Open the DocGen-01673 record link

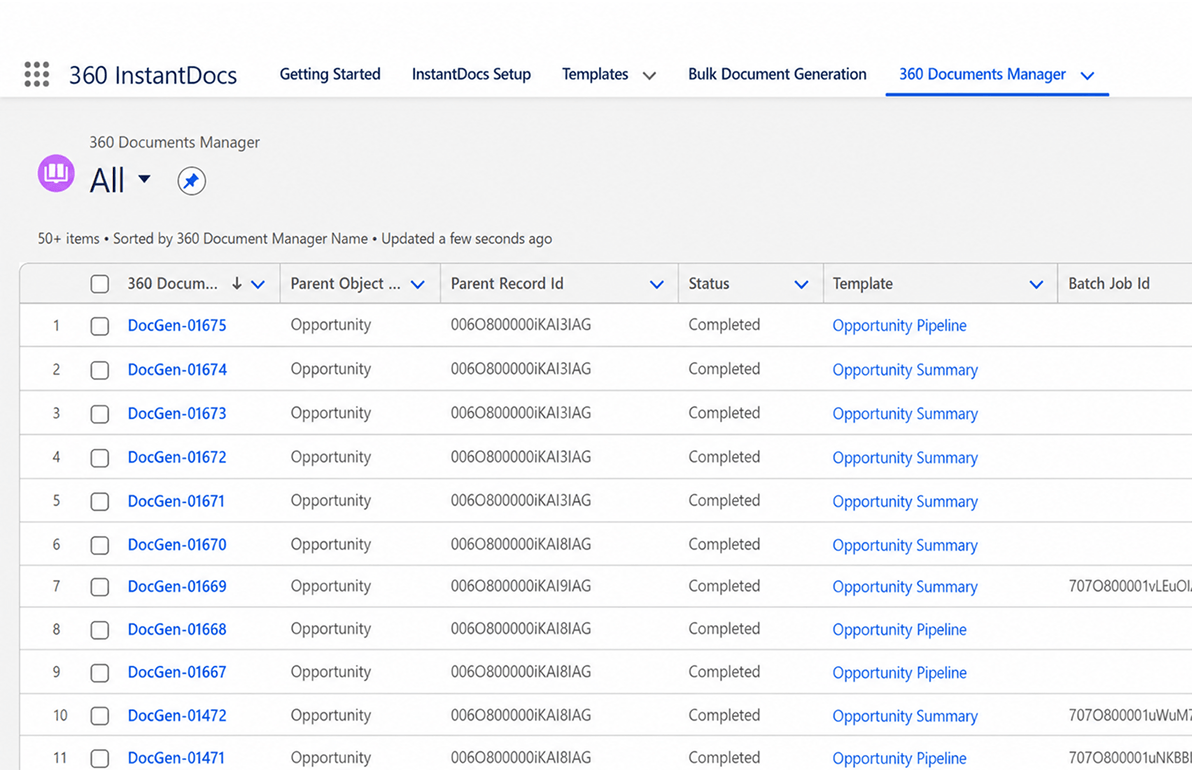pos(177,414)
